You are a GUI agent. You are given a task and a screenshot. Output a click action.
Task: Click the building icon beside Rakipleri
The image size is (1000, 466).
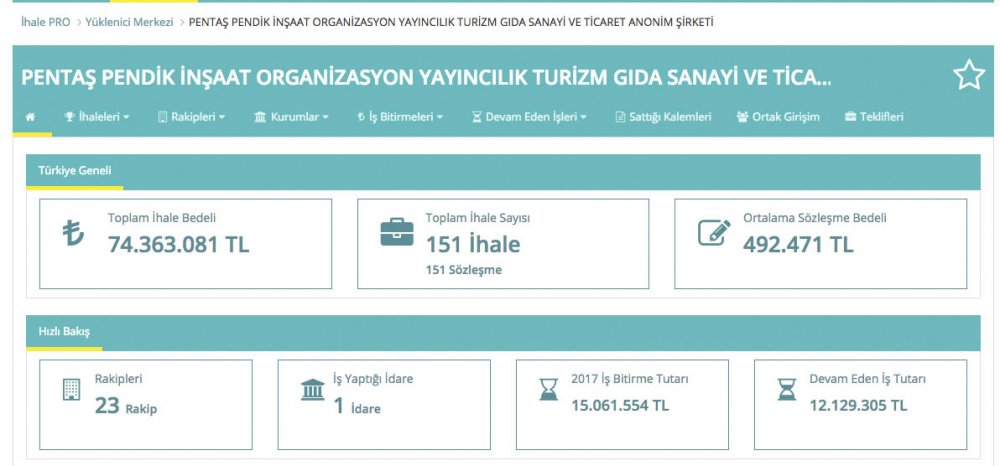[163, 117]
